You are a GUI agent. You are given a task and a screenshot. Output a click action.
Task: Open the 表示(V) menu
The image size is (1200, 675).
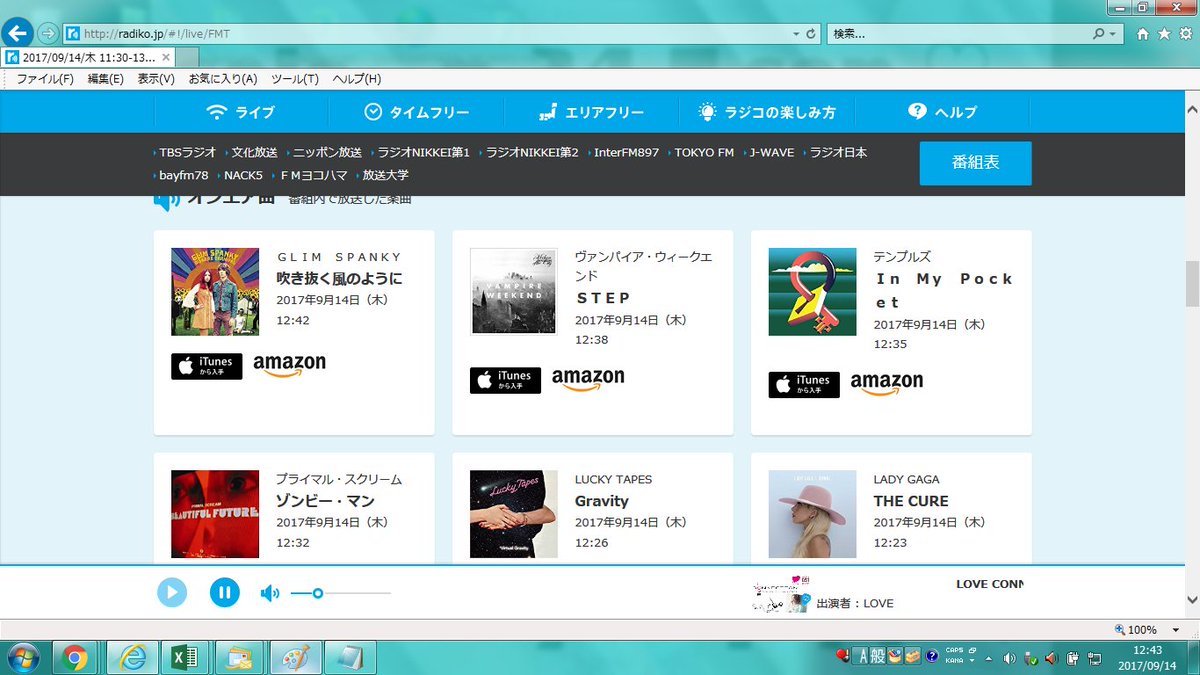[x=156, y=79]
